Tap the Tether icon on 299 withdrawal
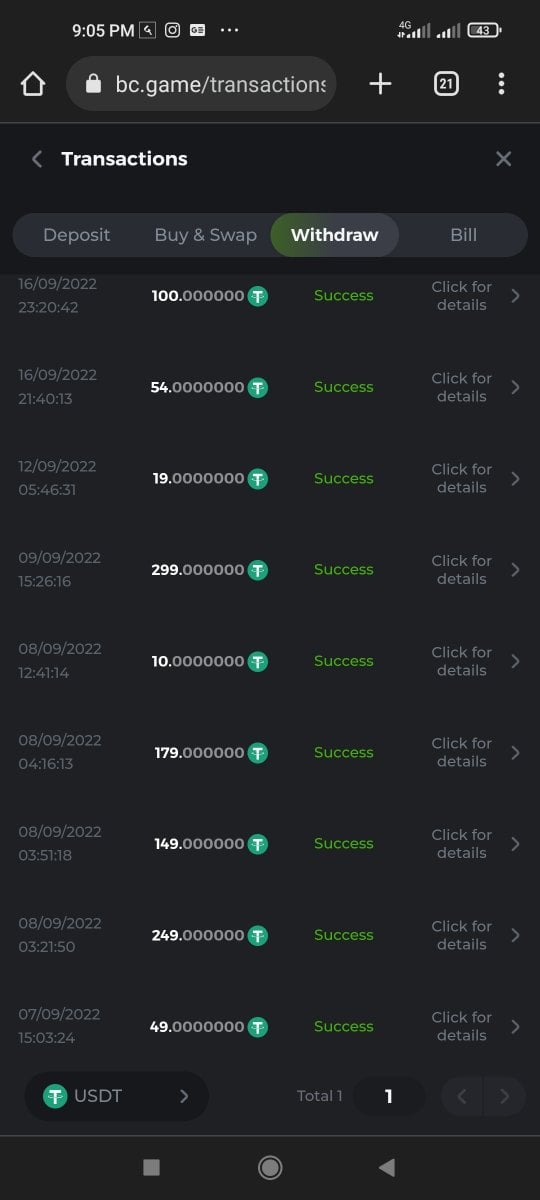This screenshot has height=1200, width=540. (258, 570)
